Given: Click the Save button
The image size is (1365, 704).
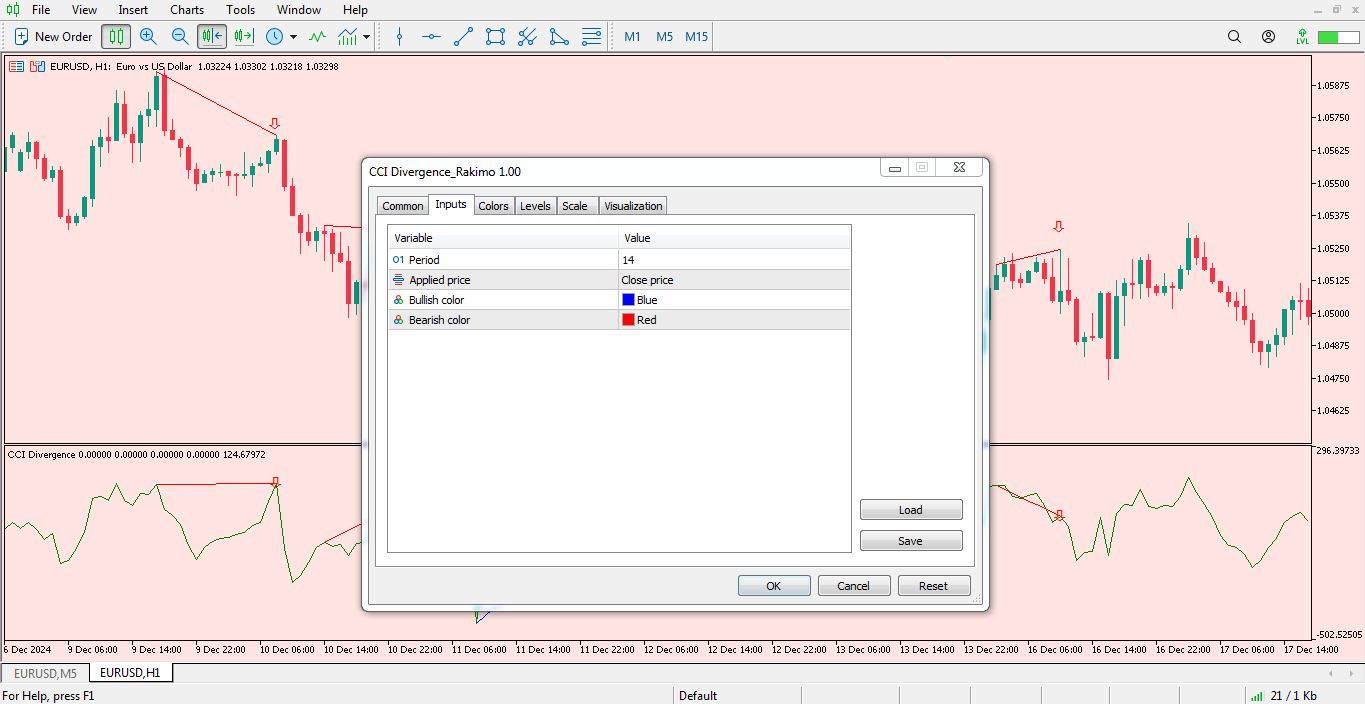Looking at the screenshot, I should [x=911, y=541].
